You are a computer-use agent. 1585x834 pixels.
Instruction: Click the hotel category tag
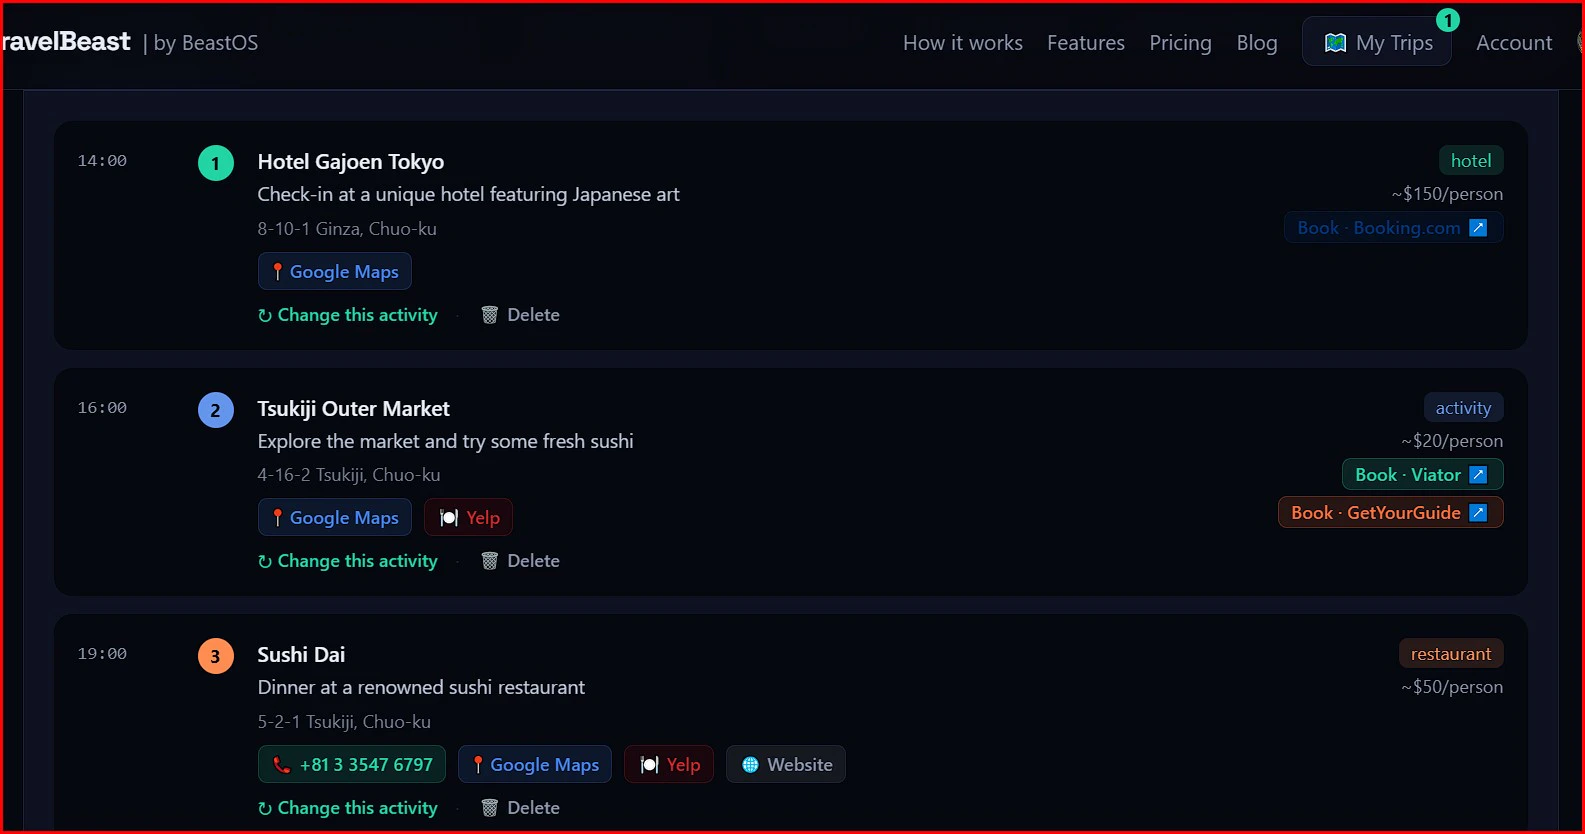click(x=1471, y=161)
